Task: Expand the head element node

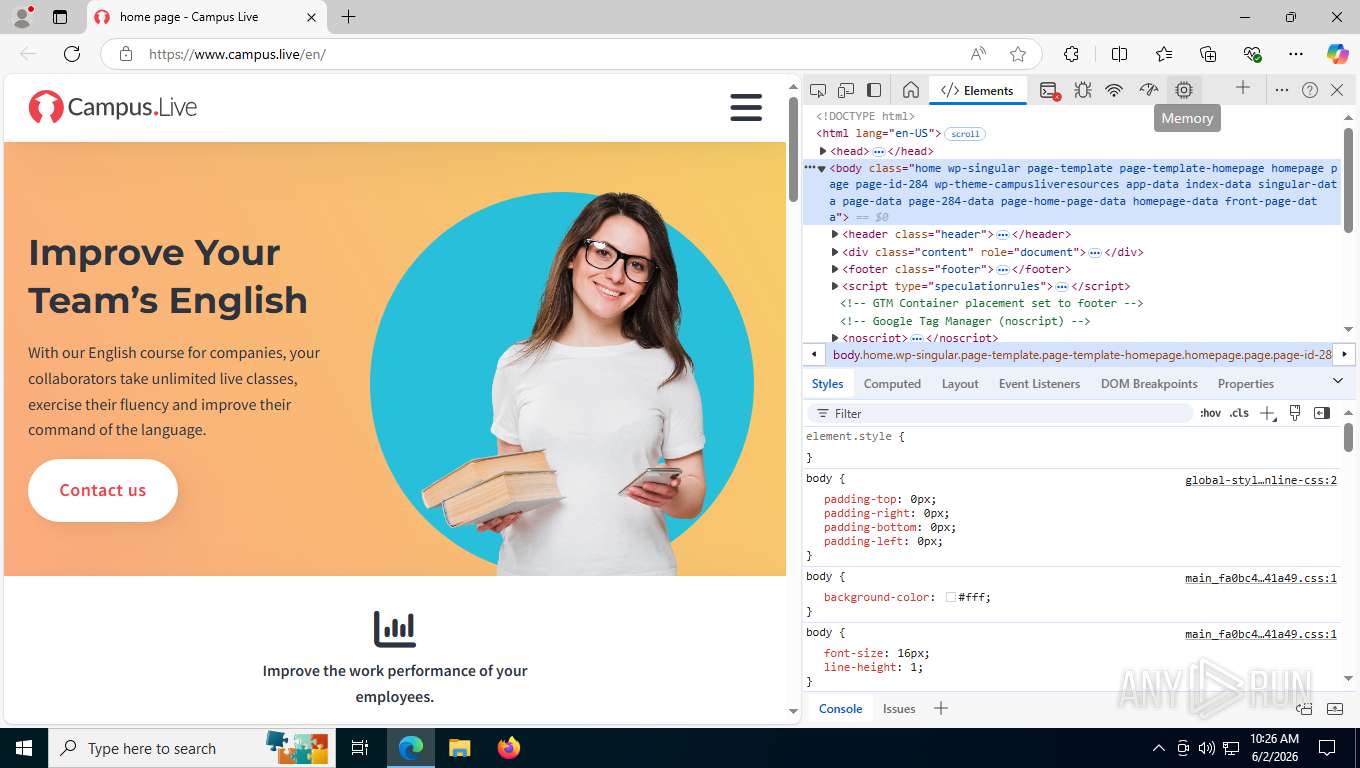Action: click(x=822, y=151)
